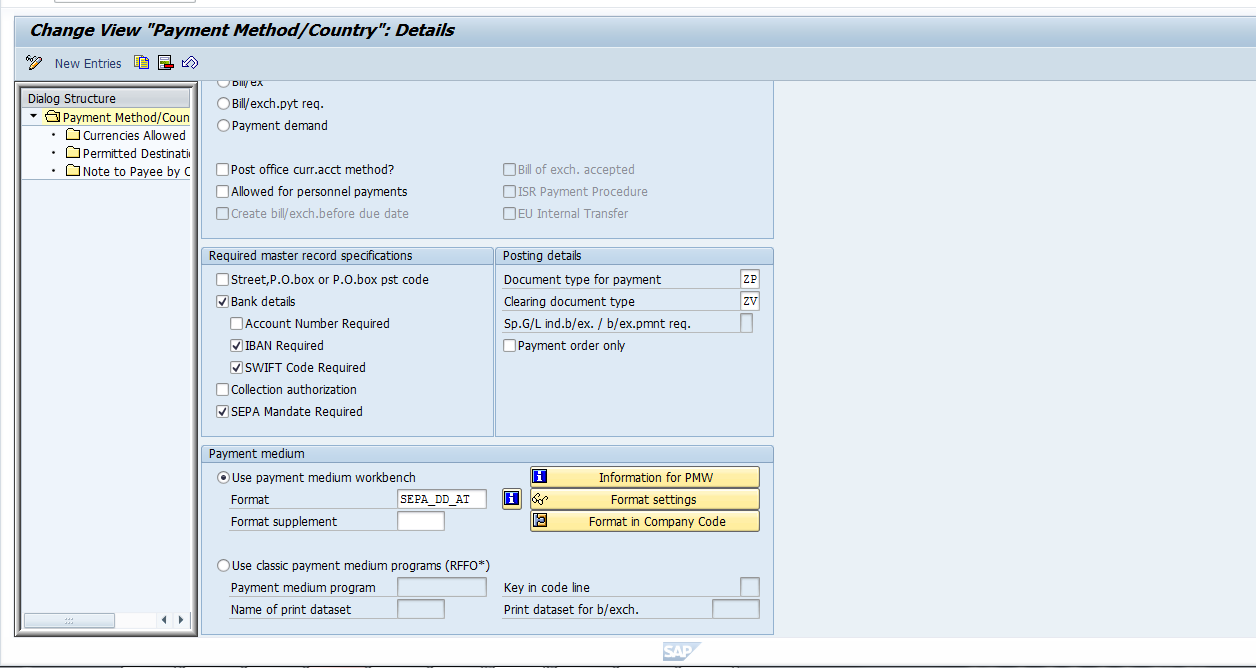Click the scroll right arrow in Dialog Structure
Screen dimensions: 1256x668
[x=181, y=620]
